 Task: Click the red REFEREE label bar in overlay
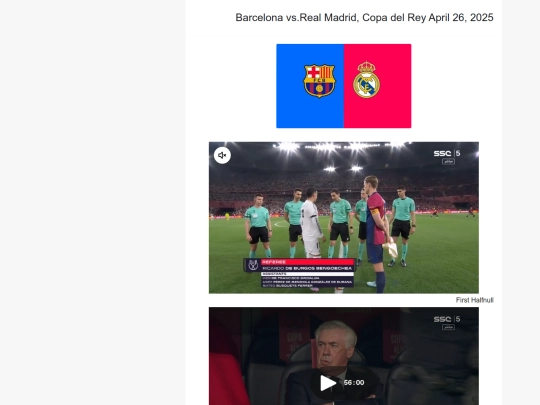[x=308, y=262]
